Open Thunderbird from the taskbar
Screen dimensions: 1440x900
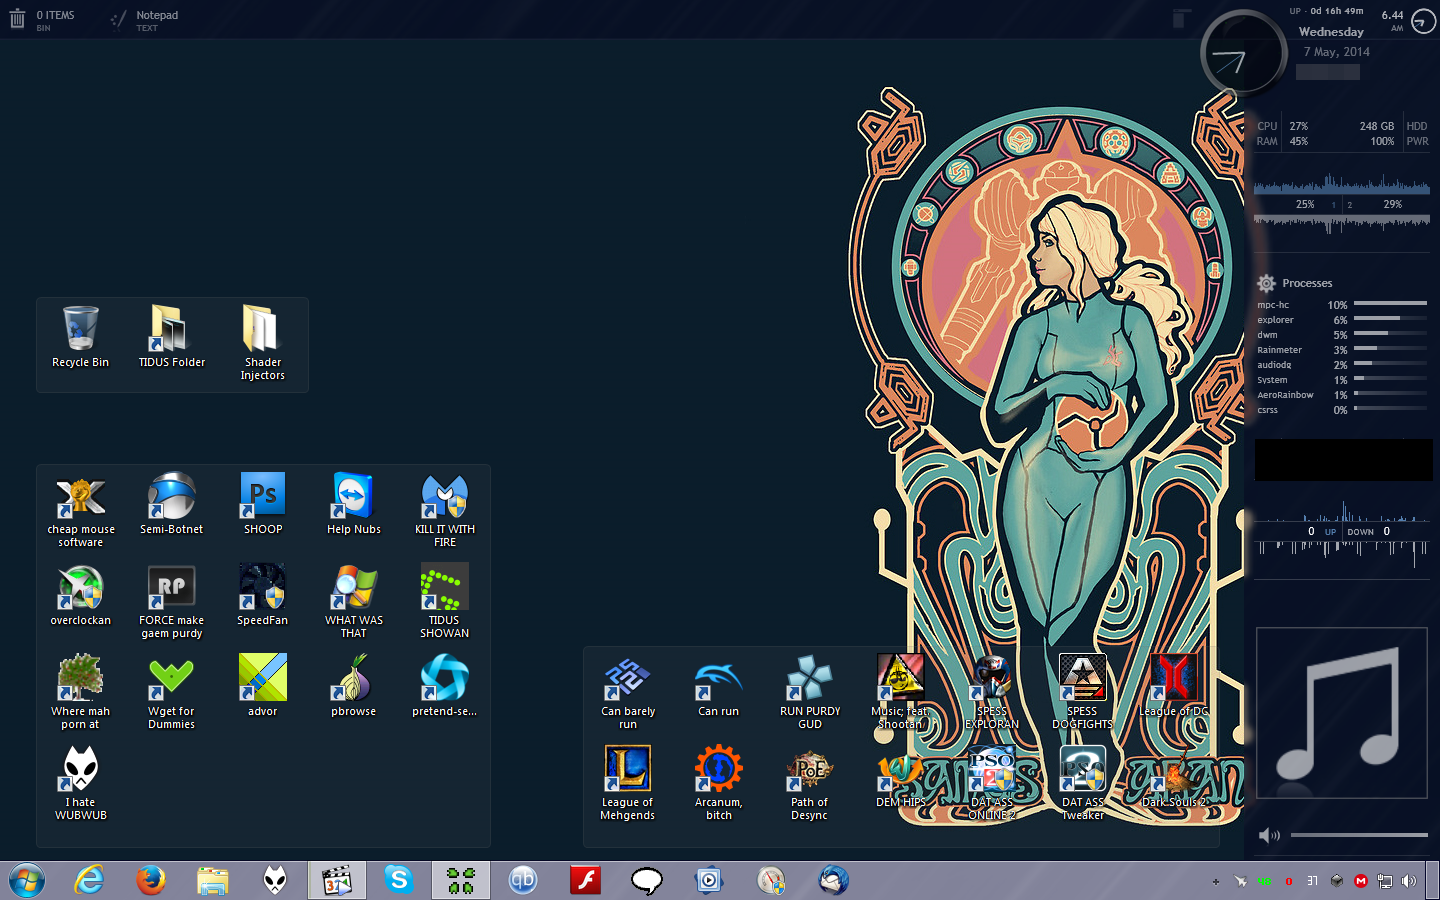[833, 880]
